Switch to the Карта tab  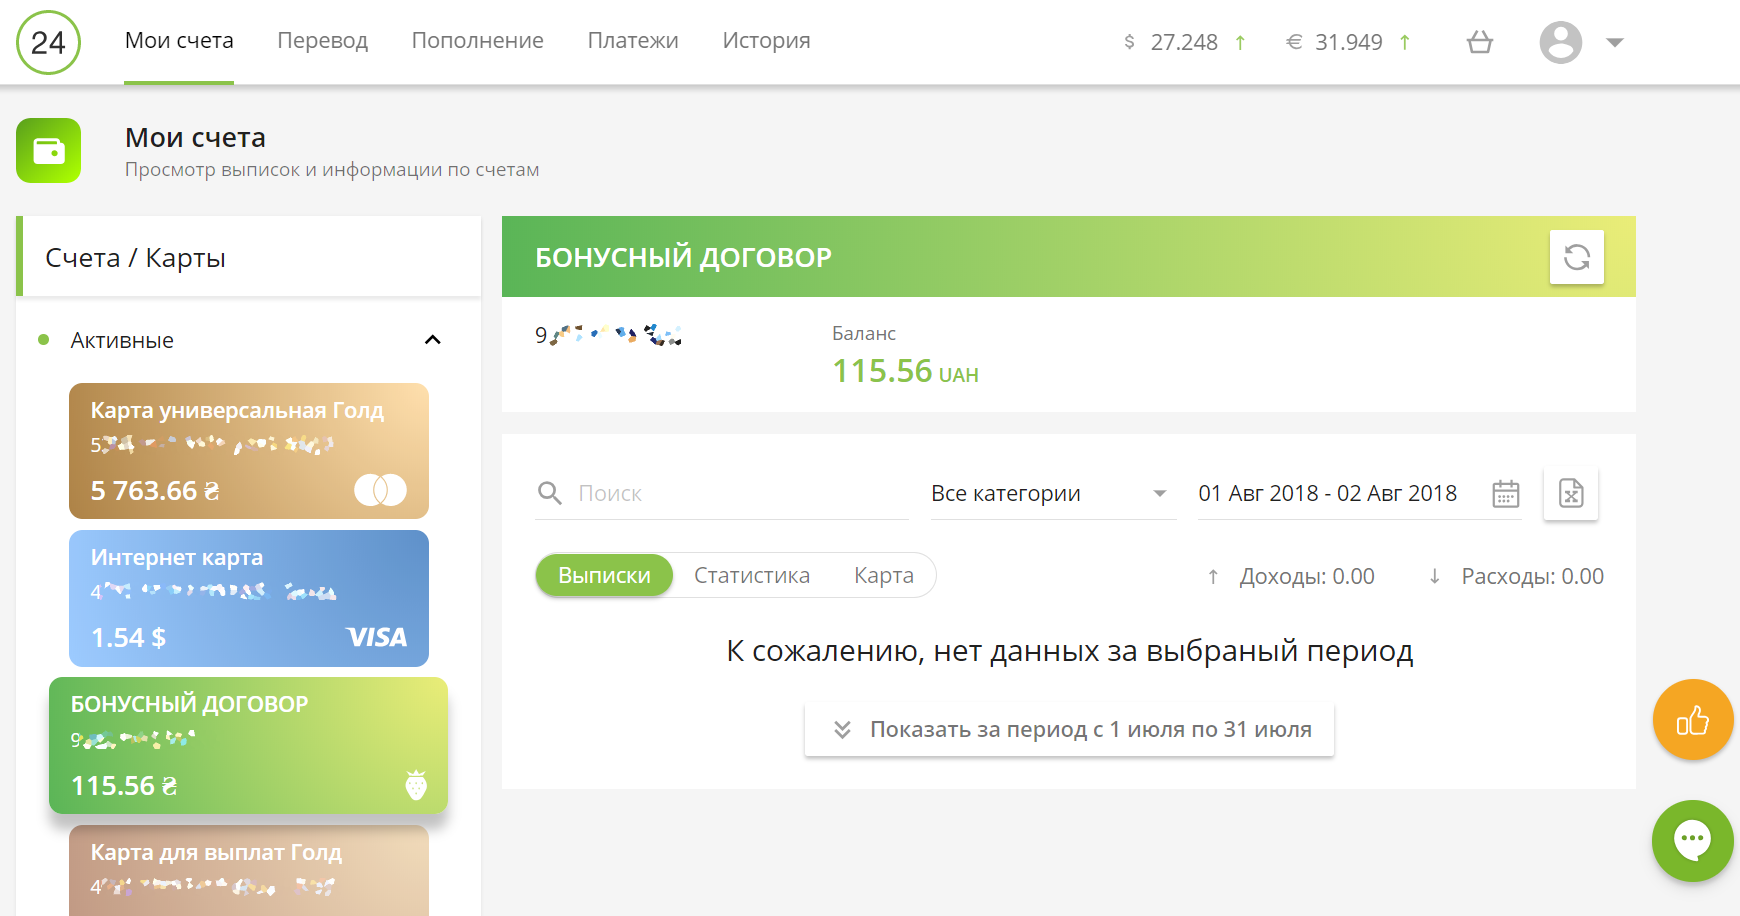pos(884,575)
